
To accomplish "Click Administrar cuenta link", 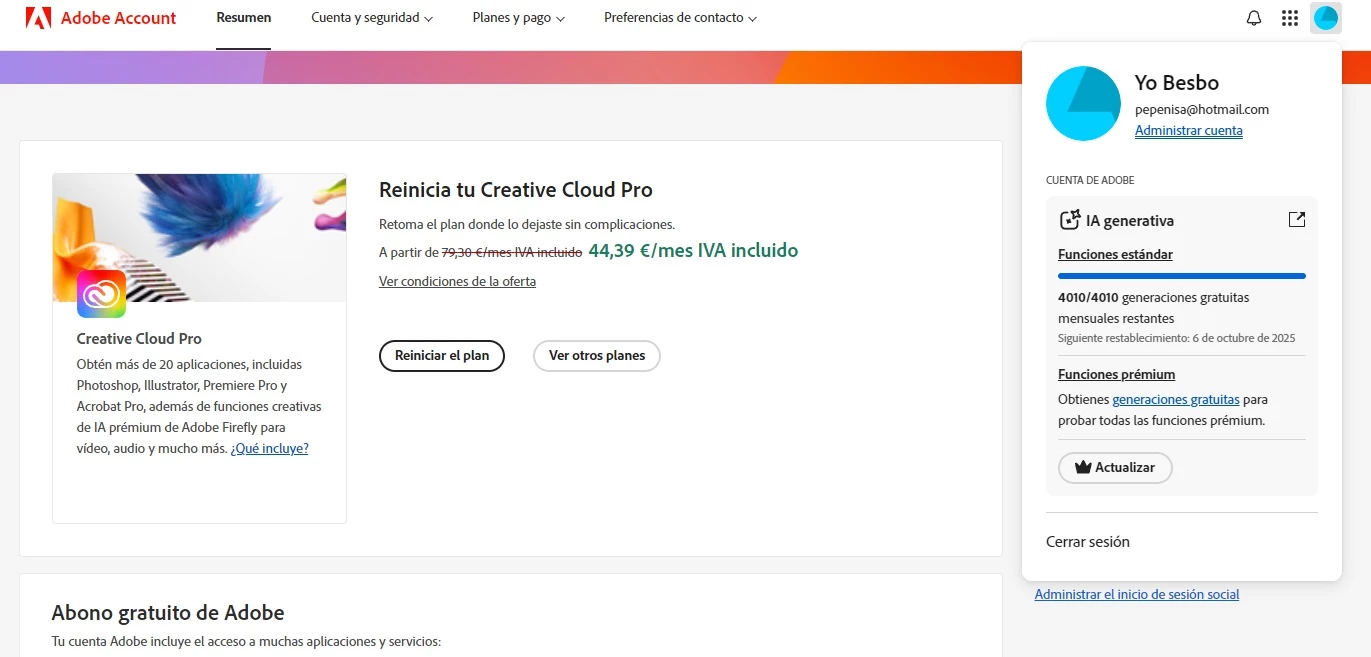I will point(1189,131).
